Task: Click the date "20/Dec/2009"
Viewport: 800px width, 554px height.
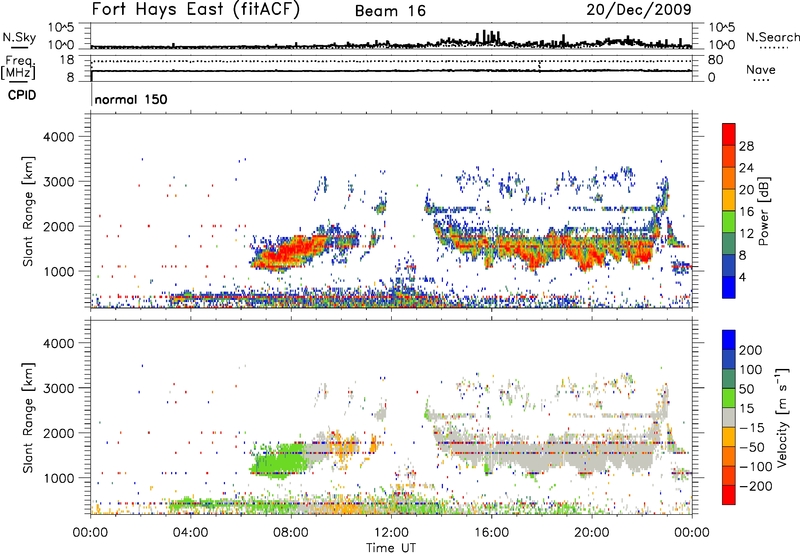Action: pyautogui.click(x=639, y=9)
